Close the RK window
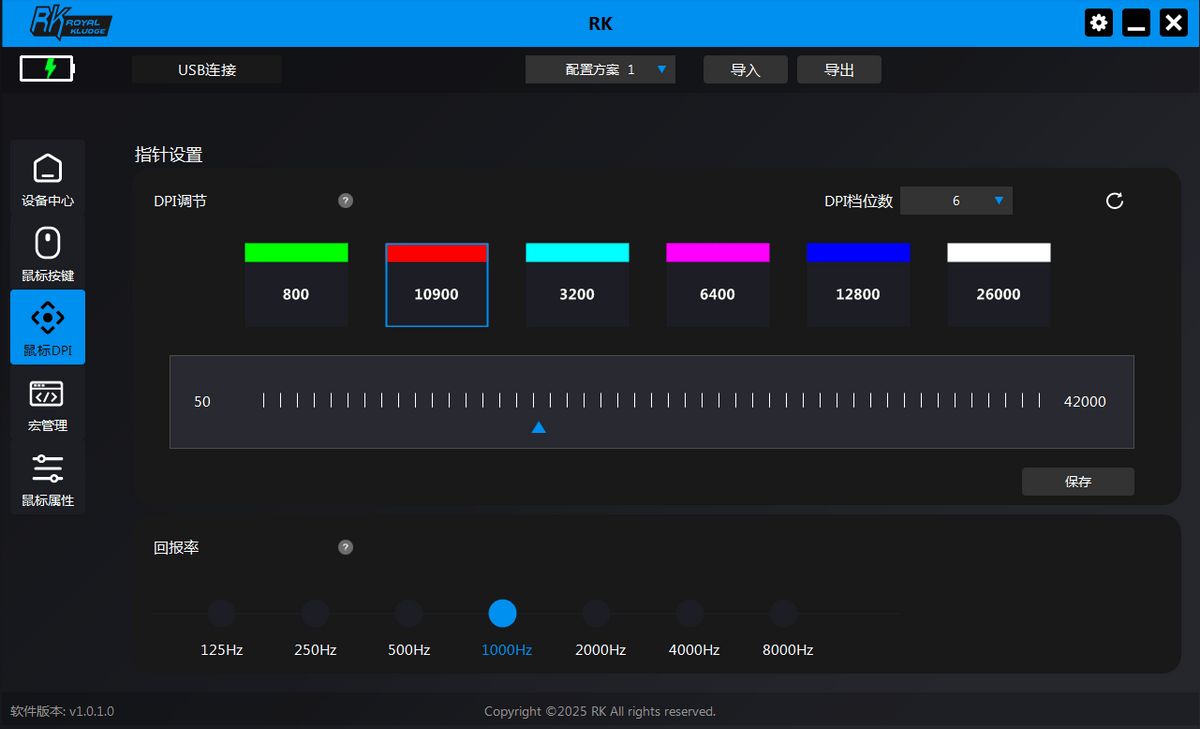 point(1173,23)
